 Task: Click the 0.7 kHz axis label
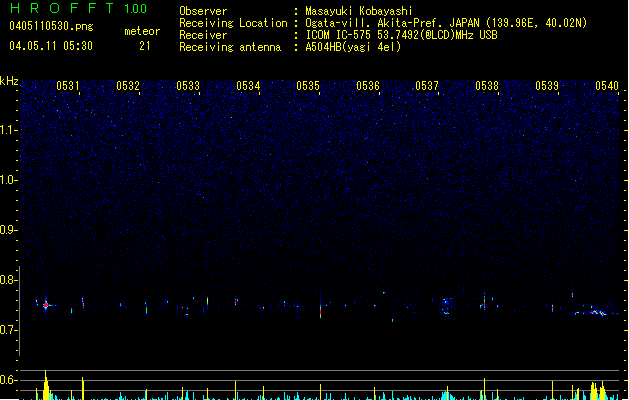8,330
